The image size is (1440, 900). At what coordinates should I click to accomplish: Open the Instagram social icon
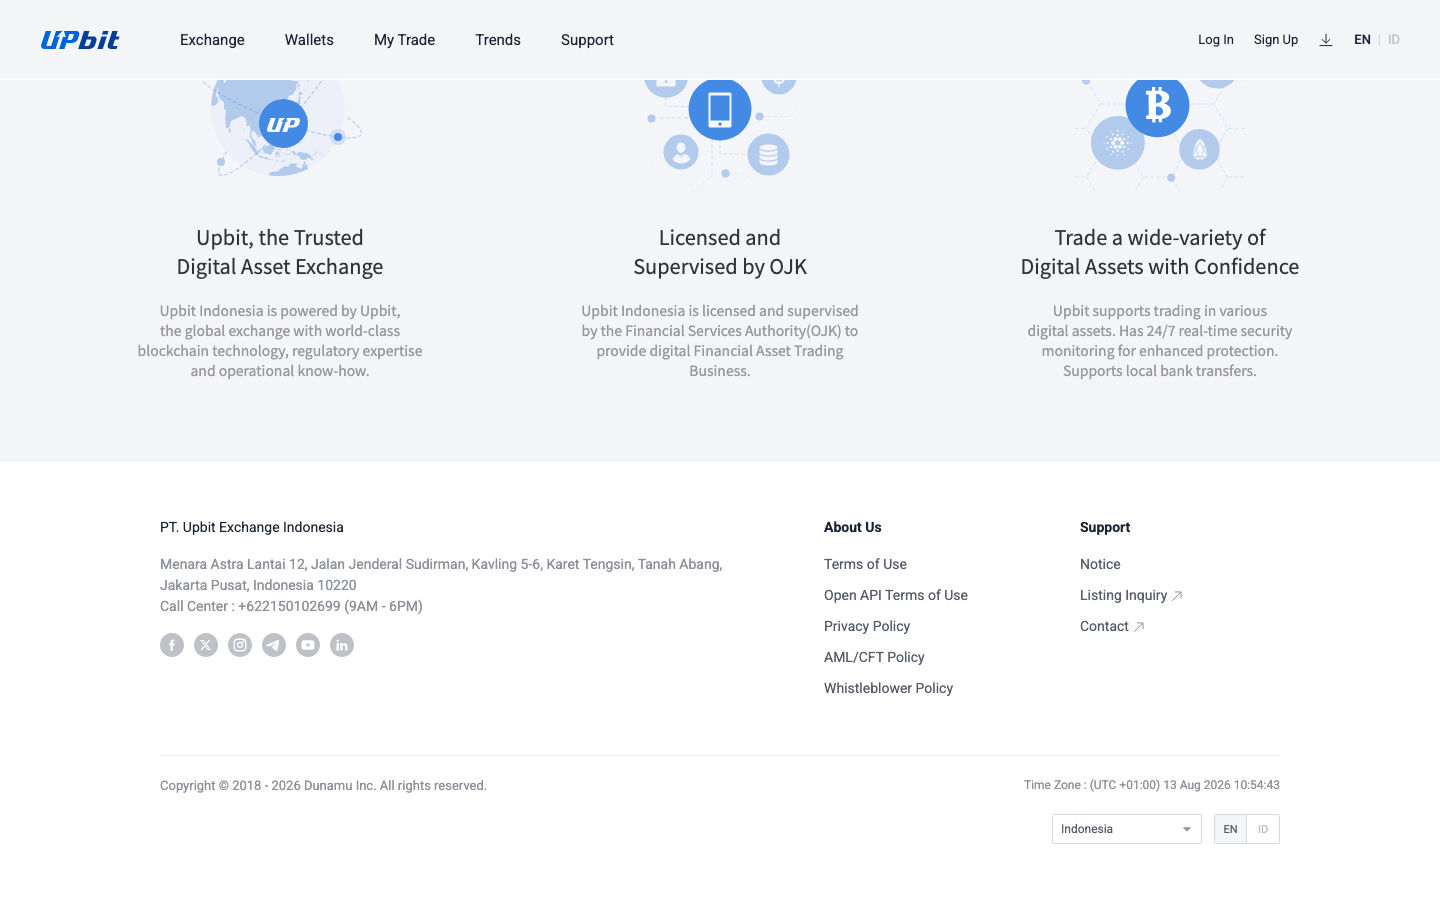click(240, 645)
